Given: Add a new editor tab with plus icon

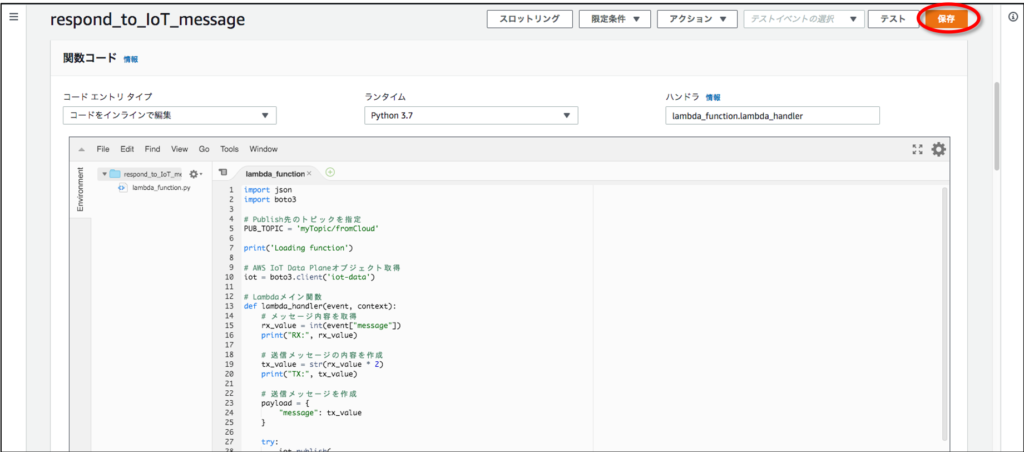Looking at the screenshot, I should tap(330, 172).
